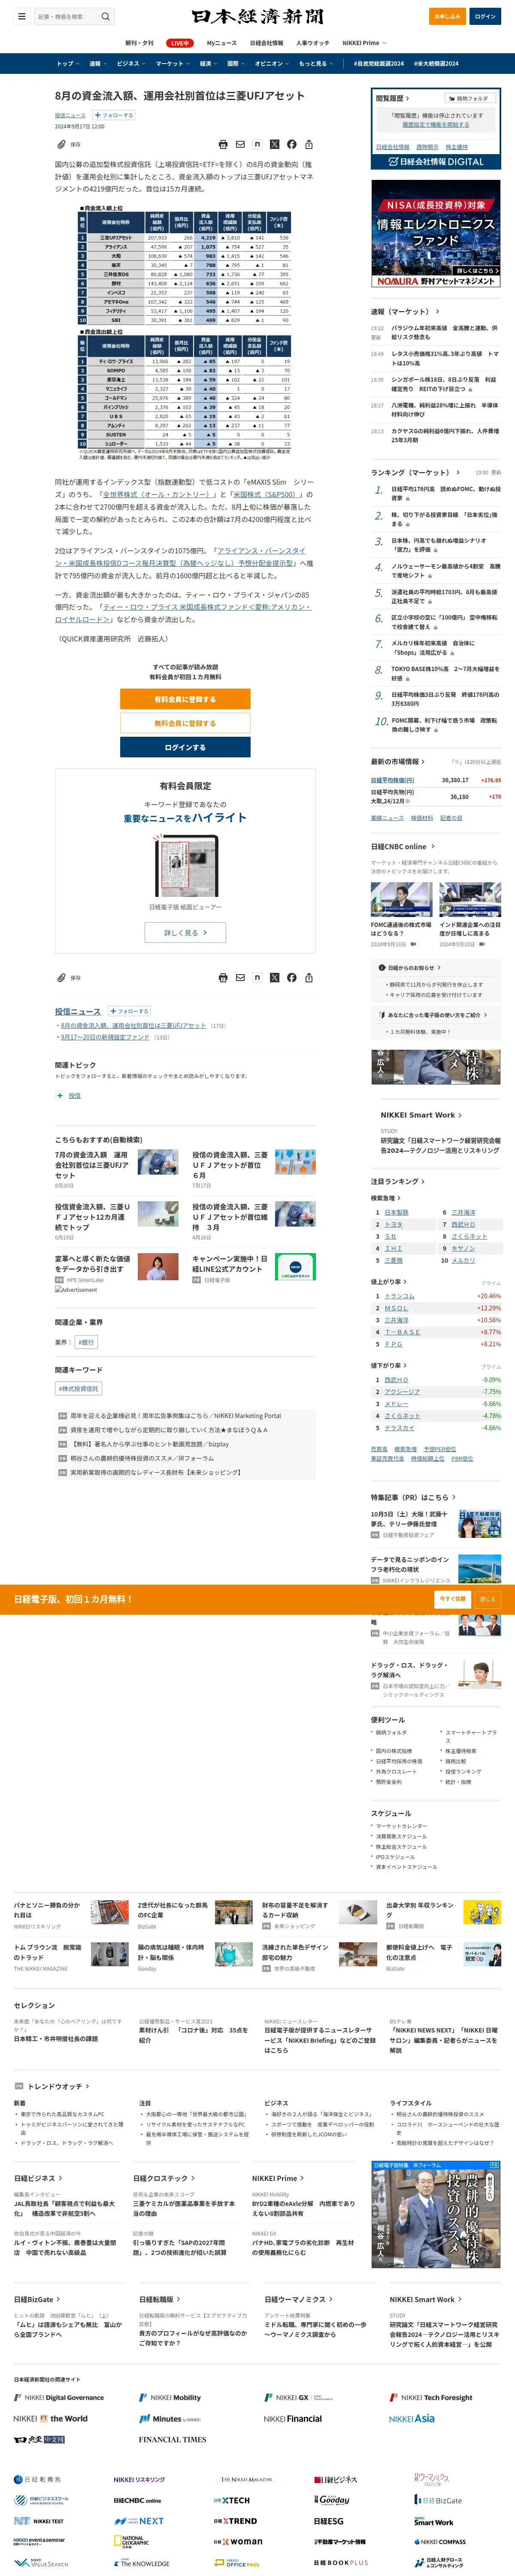Open the 朝刊・夕刊 header tab
515x2576 pixels.
(x=139, y=43)
